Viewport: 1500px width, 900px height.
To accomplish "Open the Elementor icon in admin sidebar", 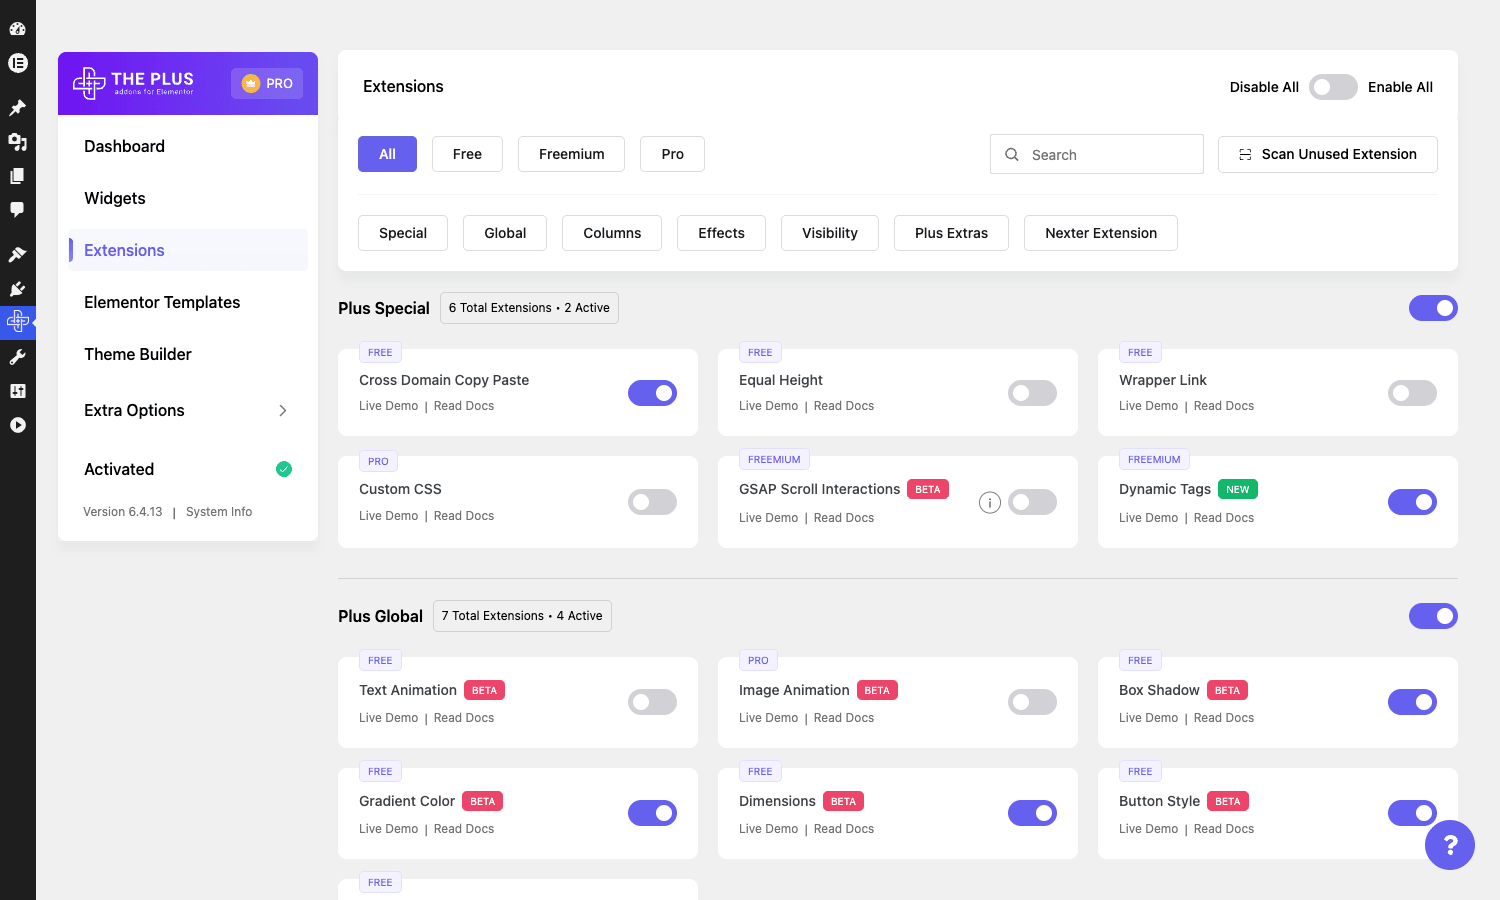I will click(x=17, y=63).
